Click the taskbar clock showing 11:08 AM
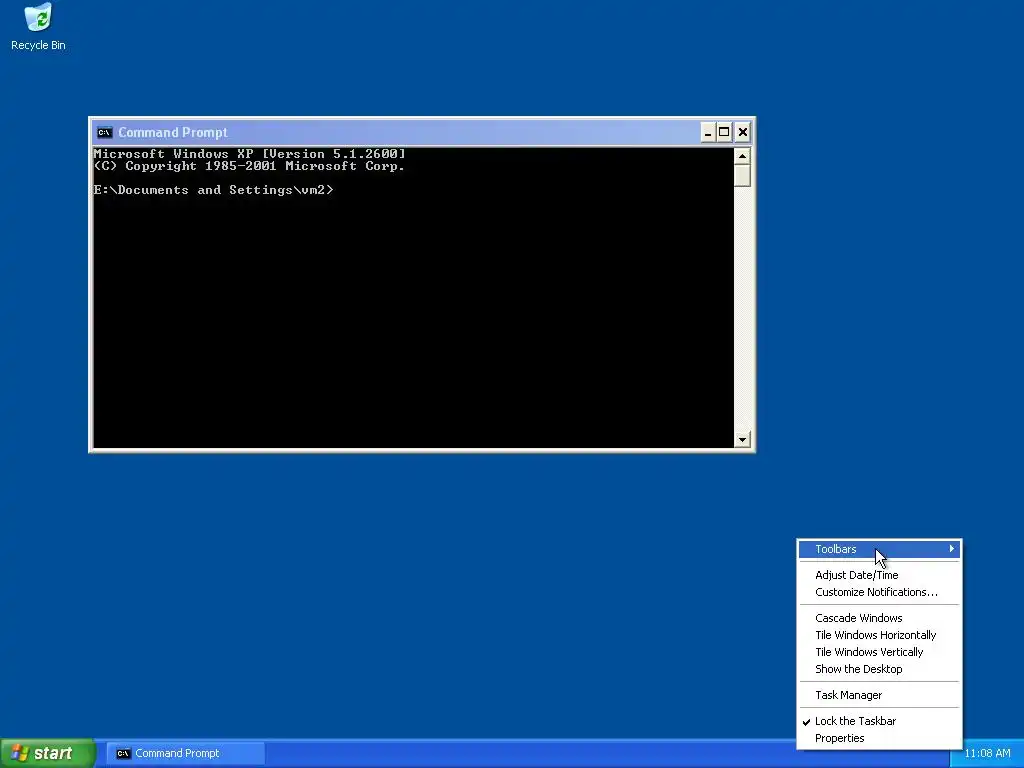The image size is (1024, 768). (987, 753)
